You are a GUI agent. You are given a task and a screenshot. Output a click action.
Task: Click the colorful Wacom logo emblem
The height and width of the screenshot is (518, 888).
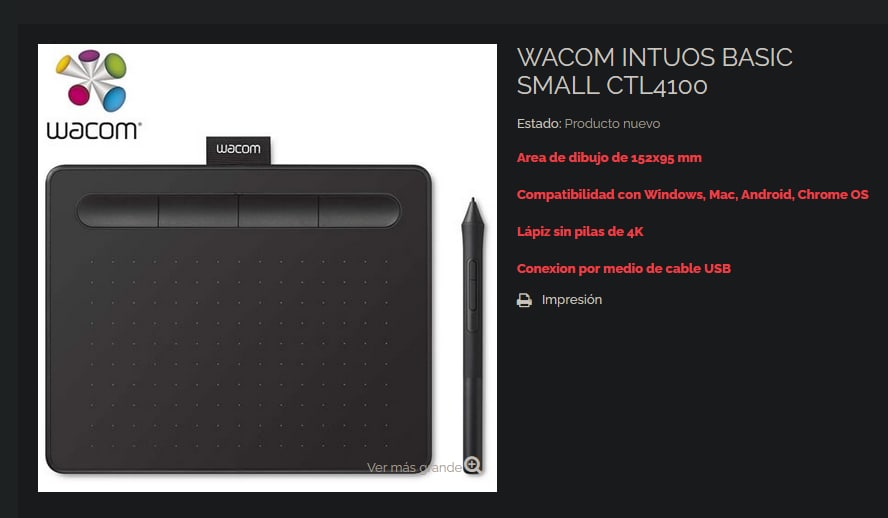tap(91, 80)
